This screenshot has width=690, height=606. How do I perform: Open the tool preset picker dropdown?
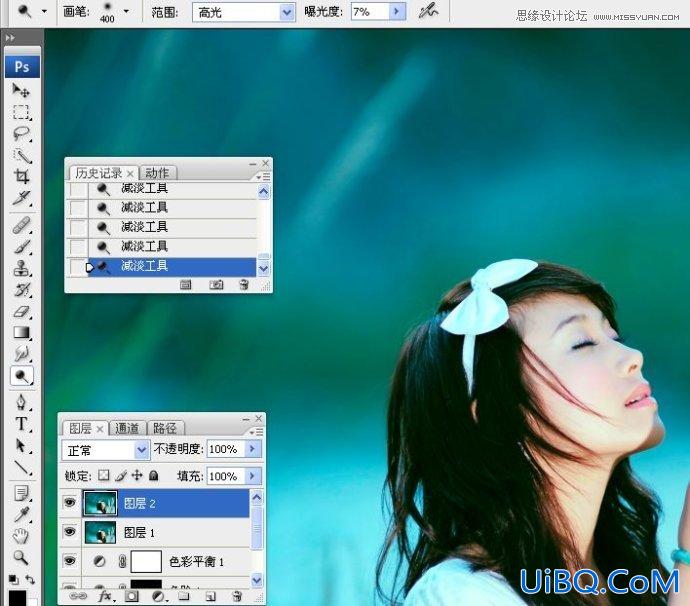click(x=44, y=11)
